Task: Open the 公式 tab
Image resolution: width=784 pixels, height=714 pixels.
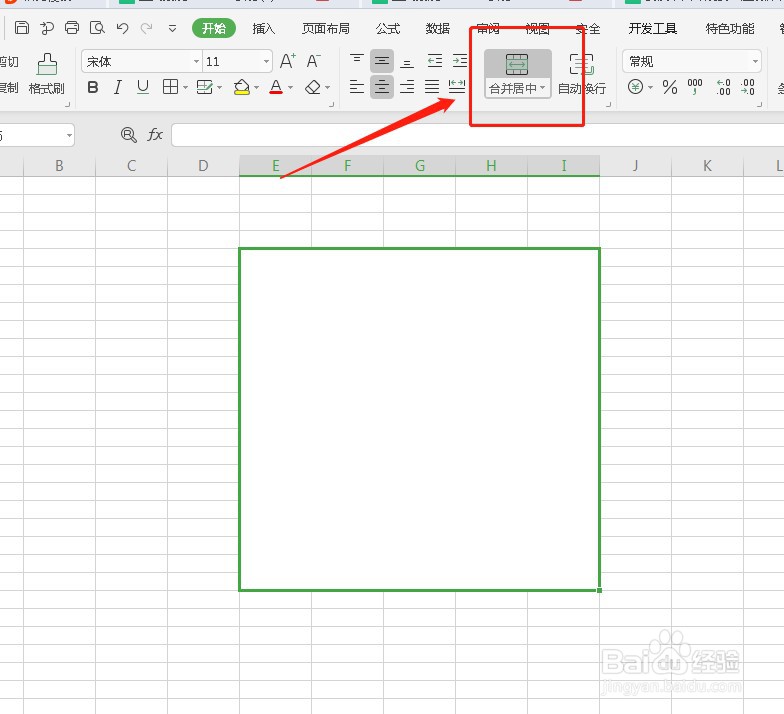Action: (388, 28)
